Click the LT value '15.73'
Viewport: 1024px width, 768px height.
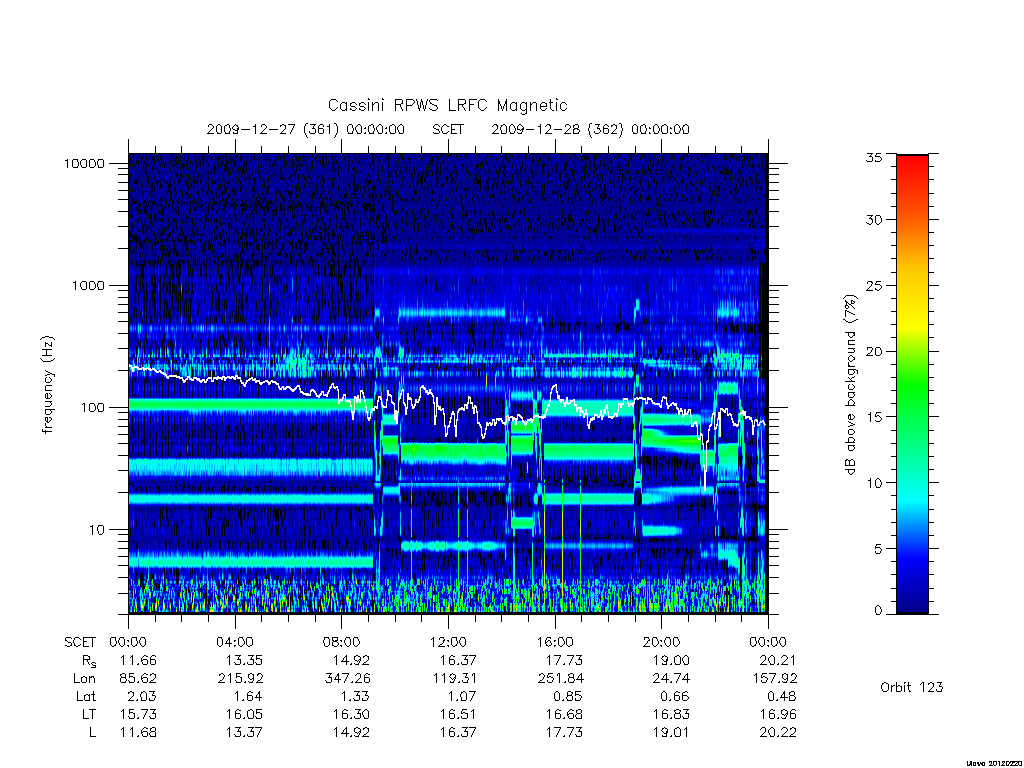[138, 714]
